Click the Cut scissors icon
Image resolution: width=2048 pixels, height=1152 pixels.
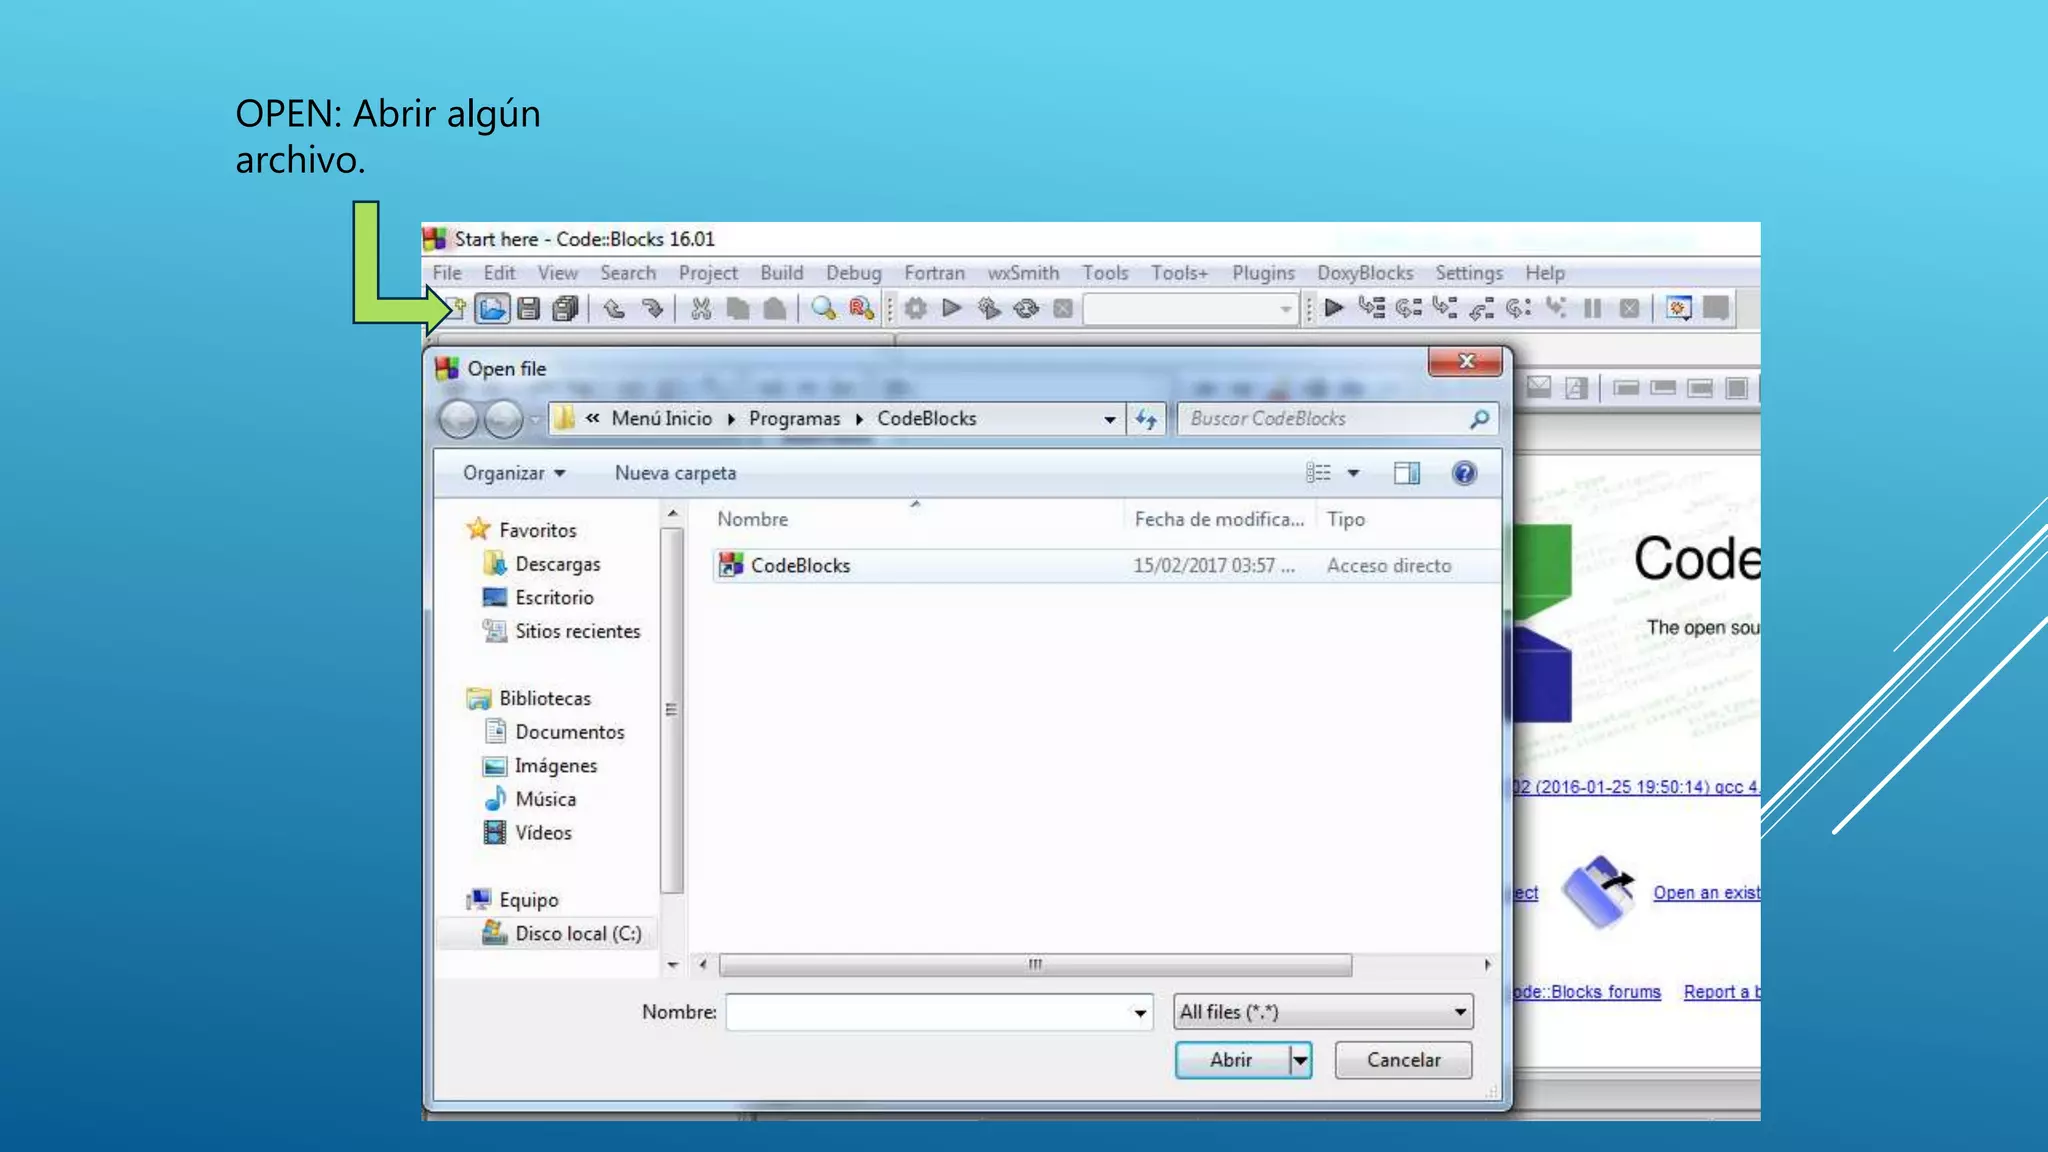pyautogui.click(x=701, y=309)
